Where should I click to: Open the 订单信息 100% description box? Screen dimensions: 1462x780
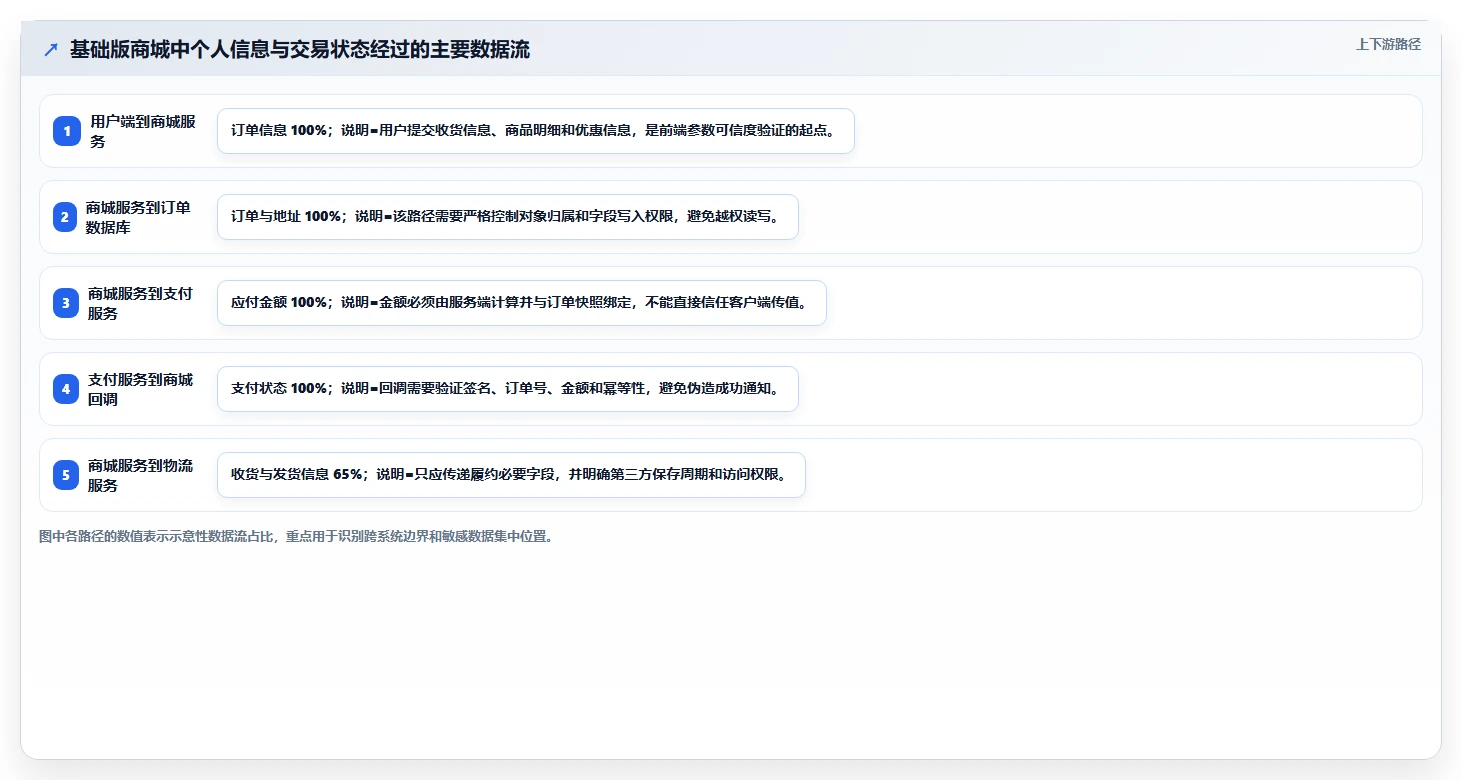pos(536,131)
